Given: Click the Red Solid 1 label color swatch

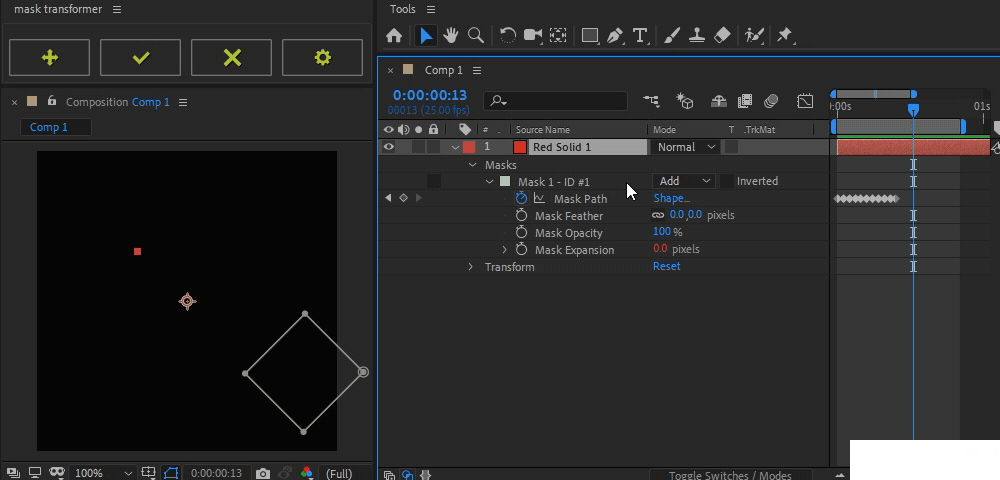Looking at the screenshot, I should pyautogui.click(x=469, y=147).
